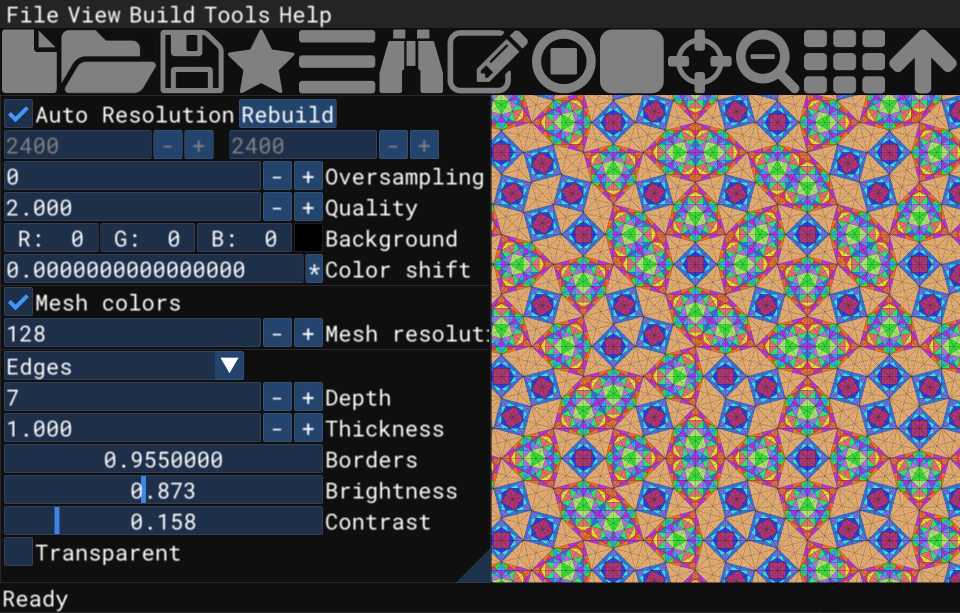This screenshot has height=613, width=960.
Task: Open the Tools menu
Action: (x=237, y=15)
